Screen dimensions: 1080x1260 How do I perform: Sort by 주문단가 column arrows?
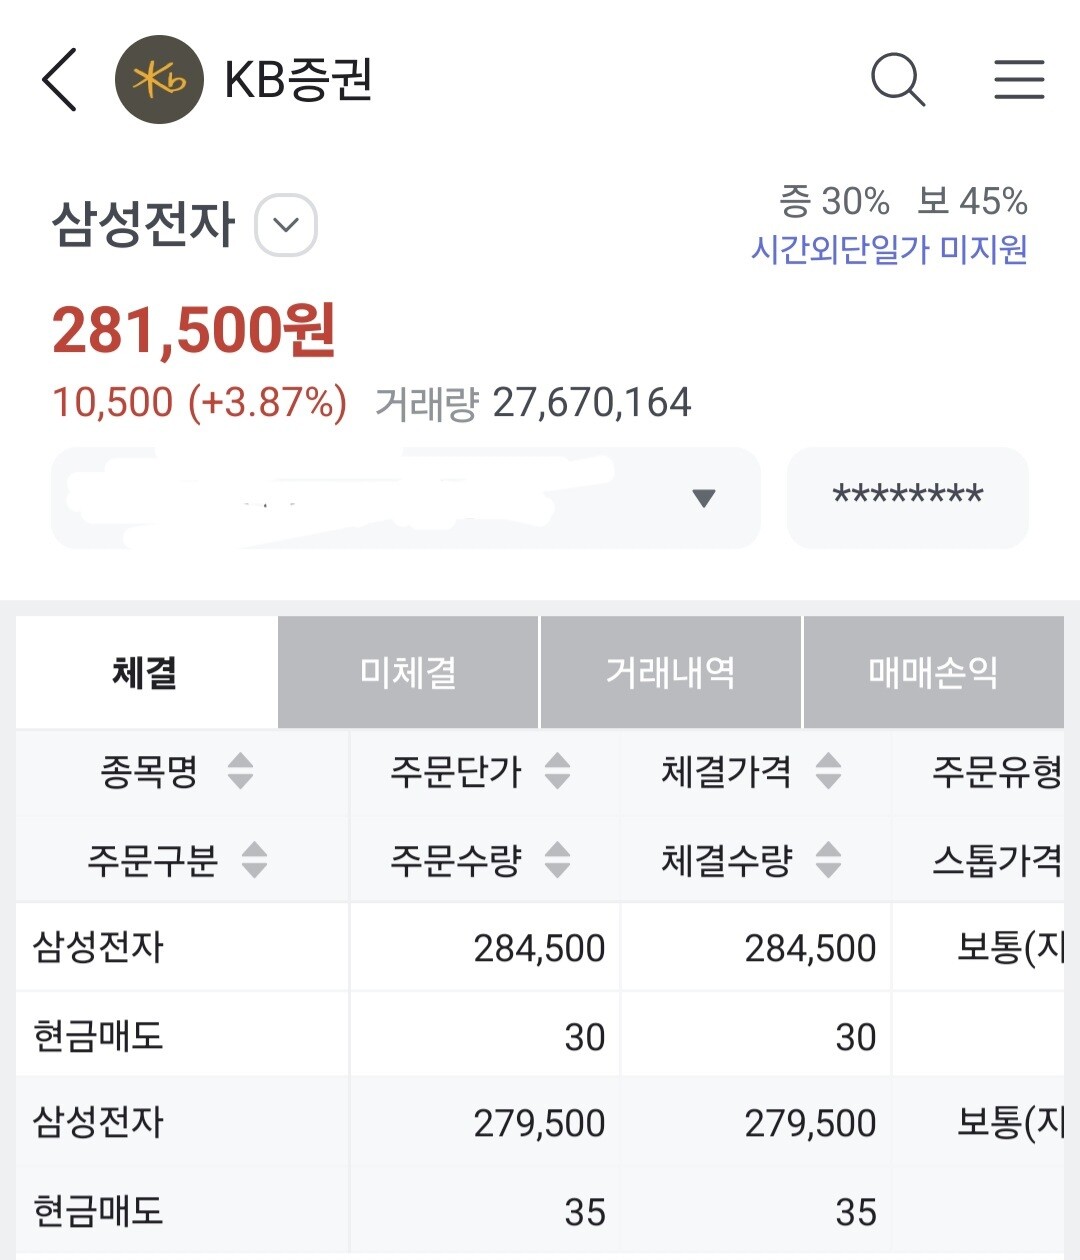(557, 771)
